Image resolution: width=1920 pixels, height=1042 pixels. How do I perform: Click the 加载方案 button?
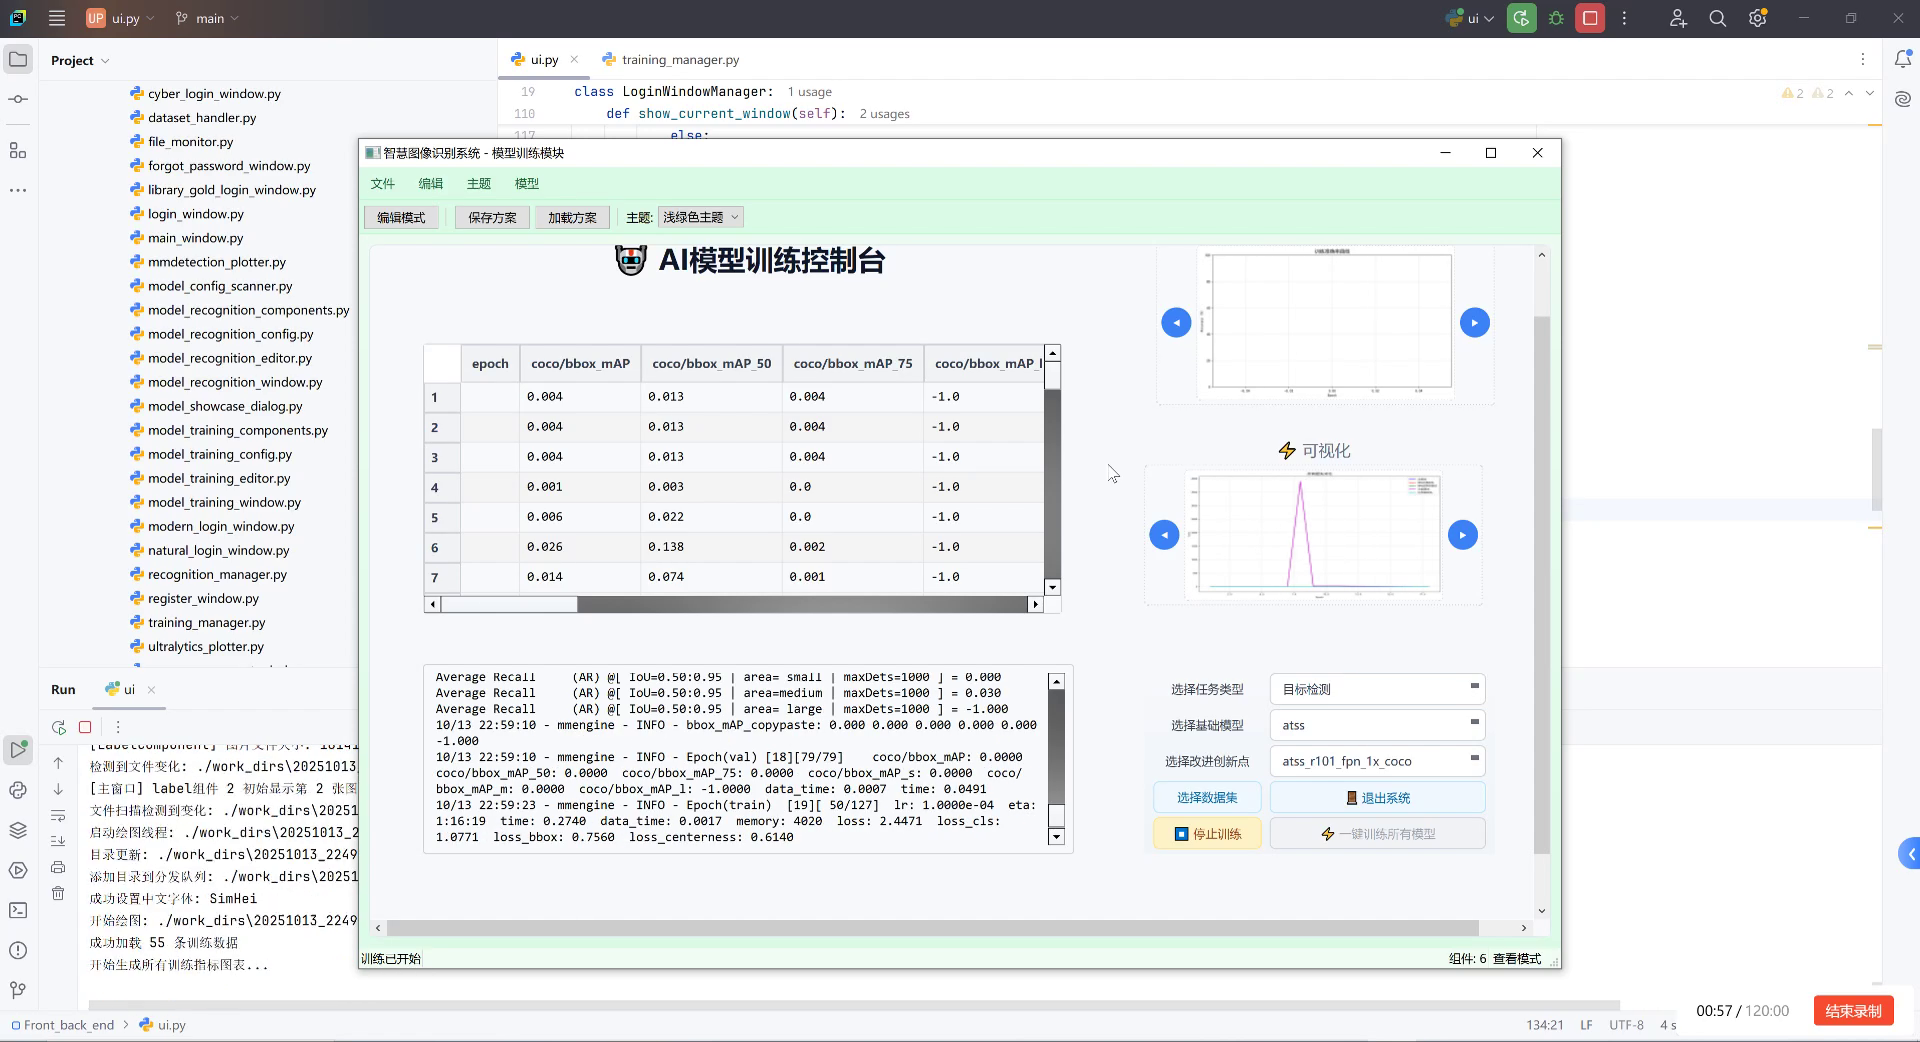click(572, 217)
